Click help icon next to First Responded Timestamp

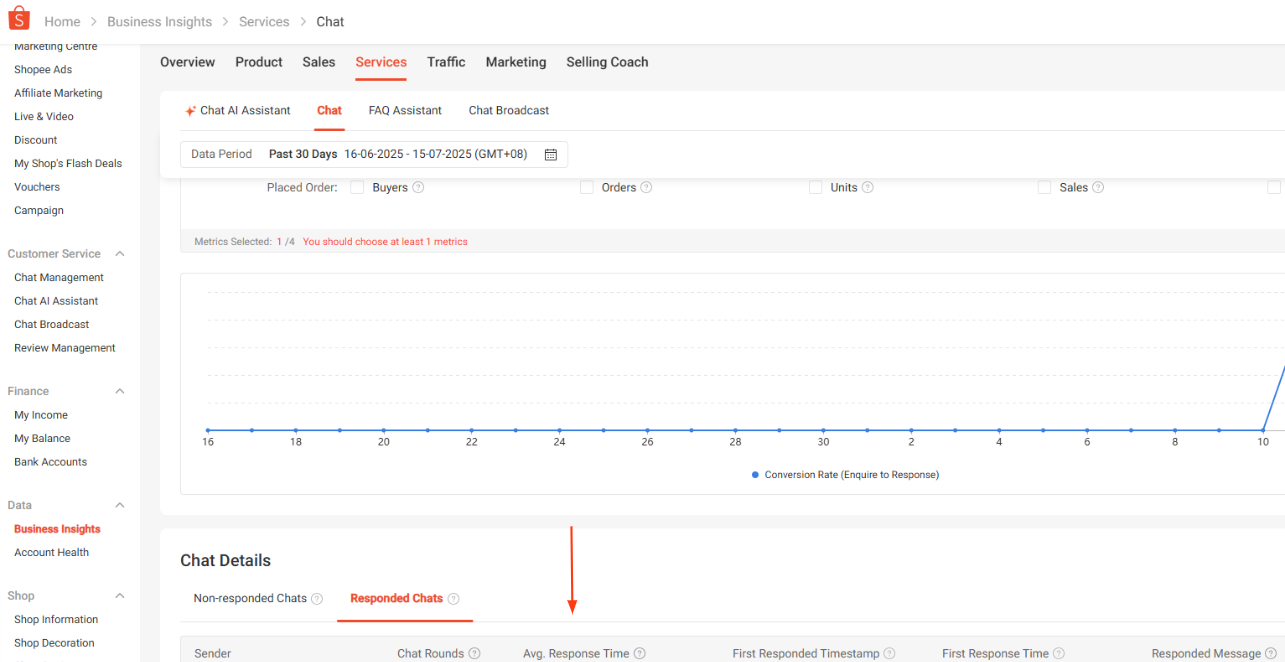(890, 654)
